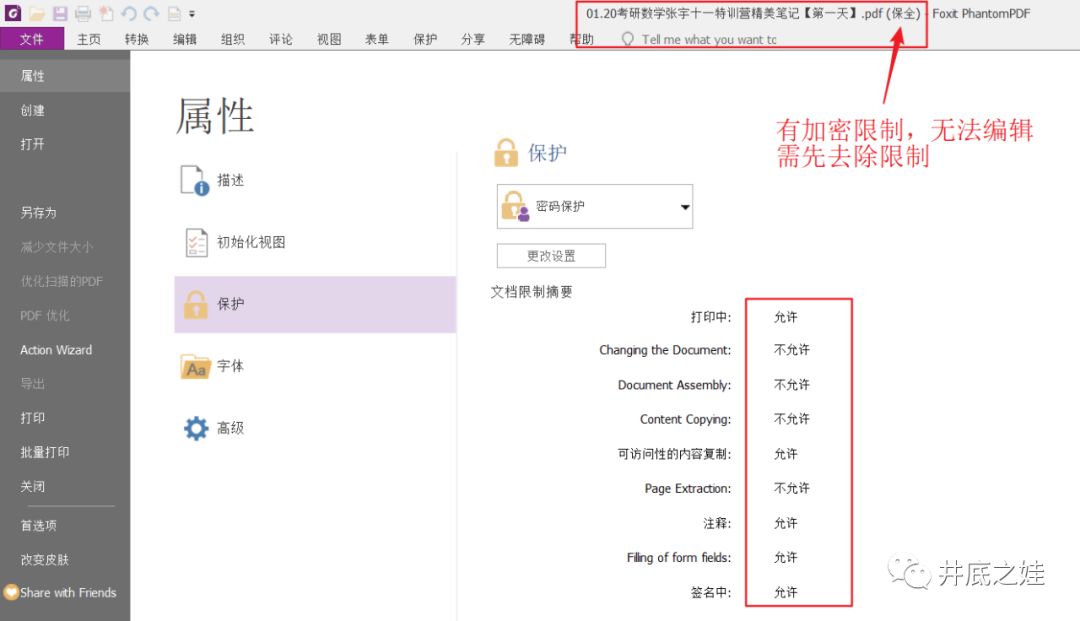
Task: Open the 高级 properties section
Action: pos(231,428)
